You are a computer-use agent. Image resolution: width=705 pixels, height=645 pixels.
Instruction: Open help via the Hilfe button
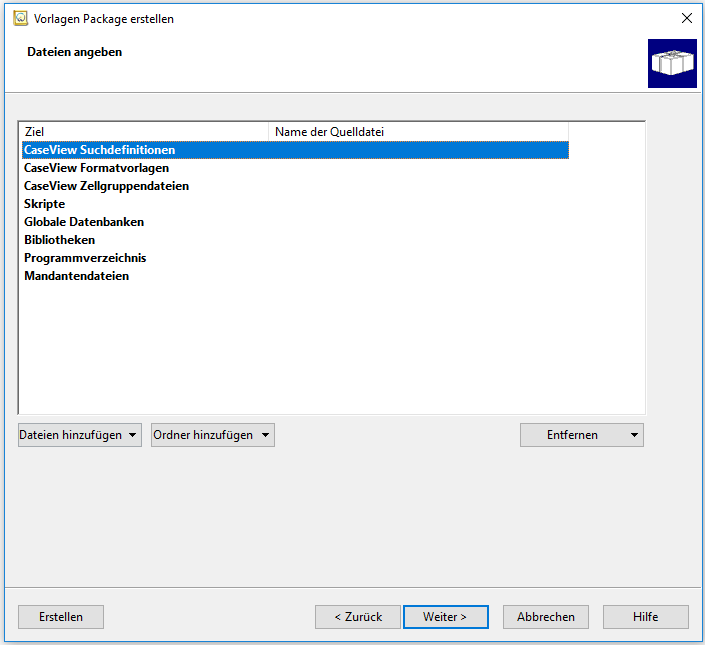click(645, 617)
